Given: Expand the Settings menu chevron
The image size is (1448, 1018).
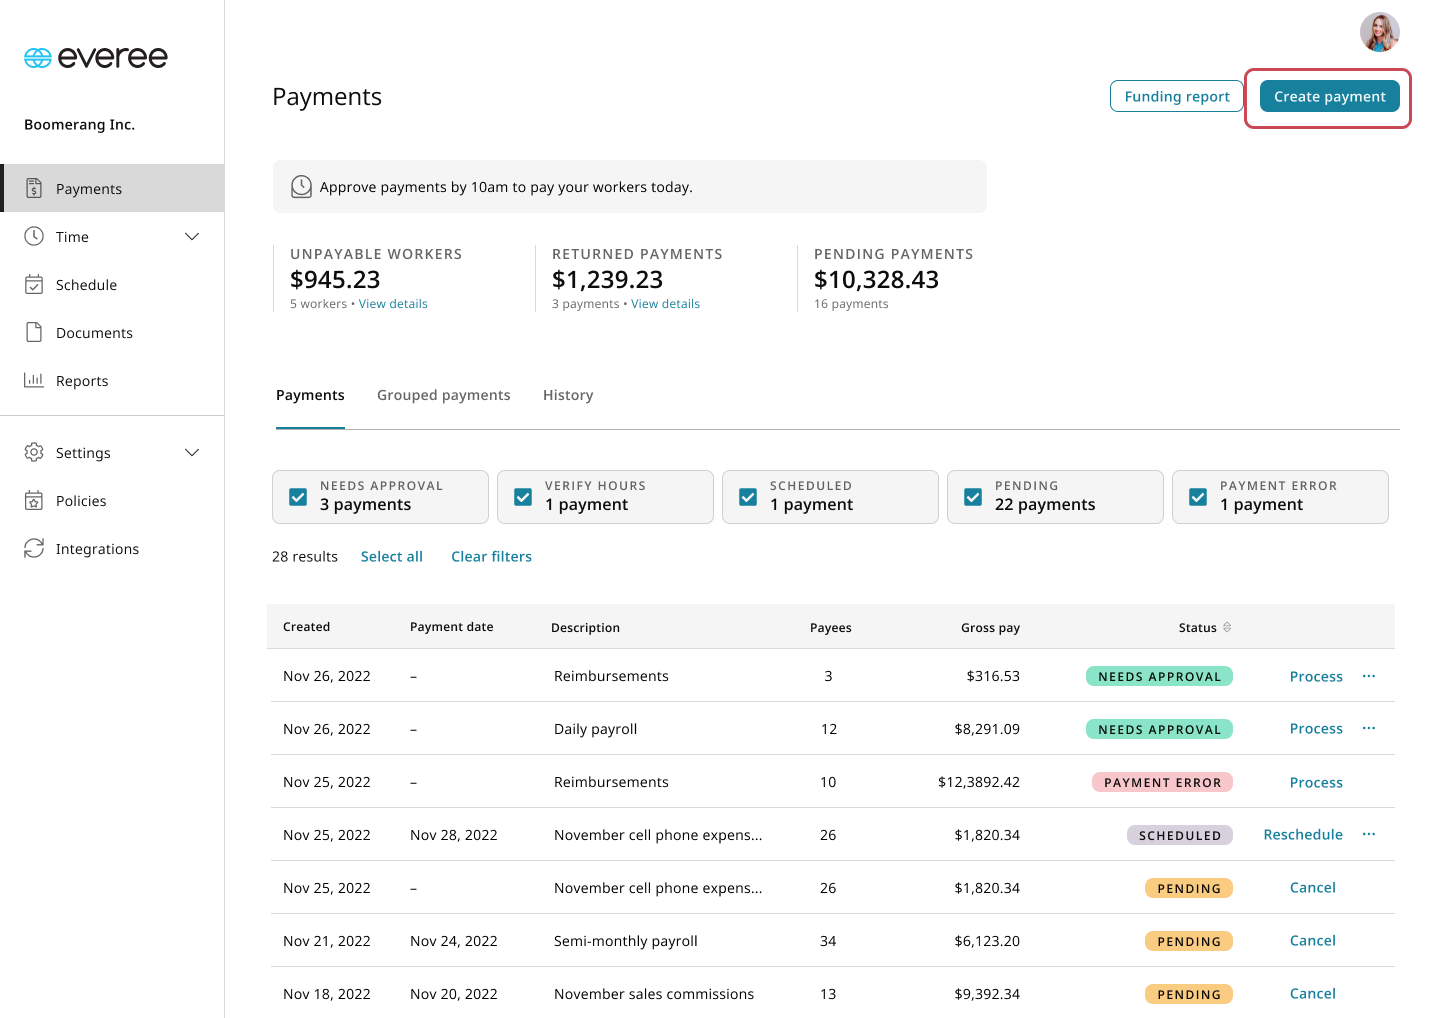Looking at the screenshot, I should tap(192, 452).
